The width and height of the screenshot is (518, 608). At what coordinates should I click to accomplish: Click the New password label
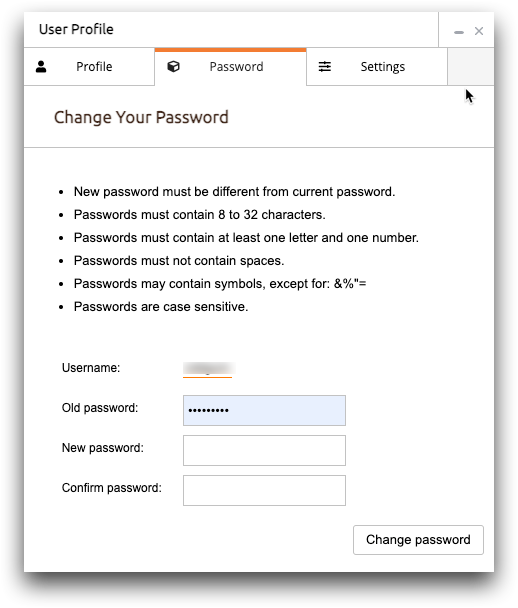click(103, 448)
